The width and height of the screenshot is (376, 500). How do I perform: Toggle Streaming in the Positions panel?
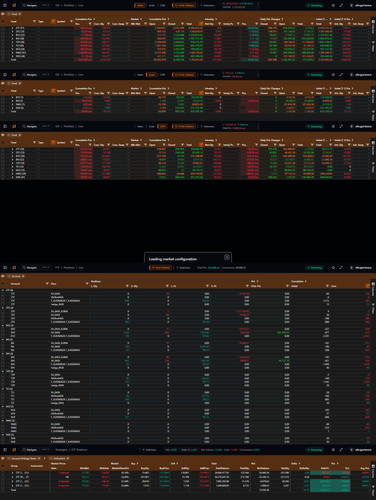coord(314,268)
